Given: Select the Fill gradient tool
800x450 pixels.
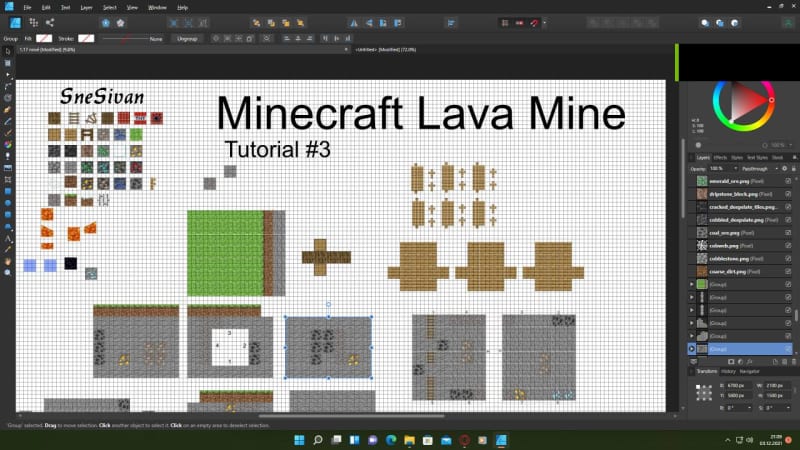Looking at the screenshot, I should point(8,144).
